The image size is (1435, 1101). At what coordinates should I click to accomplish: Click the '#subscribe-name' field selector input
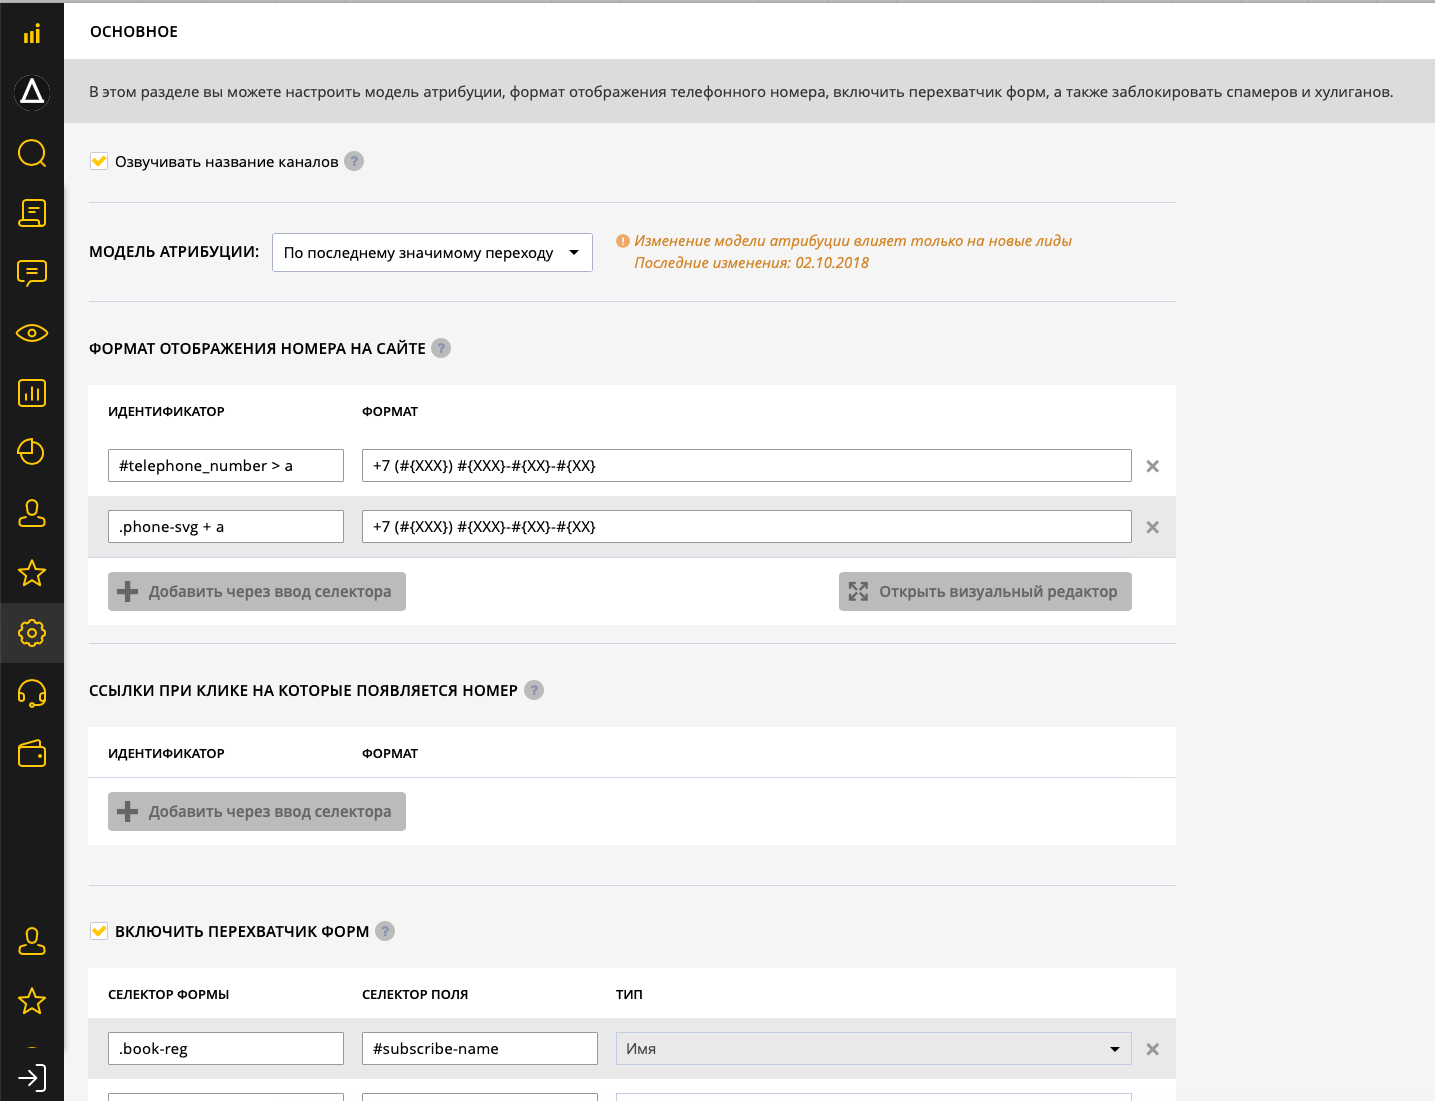[x=479, y=1049]
